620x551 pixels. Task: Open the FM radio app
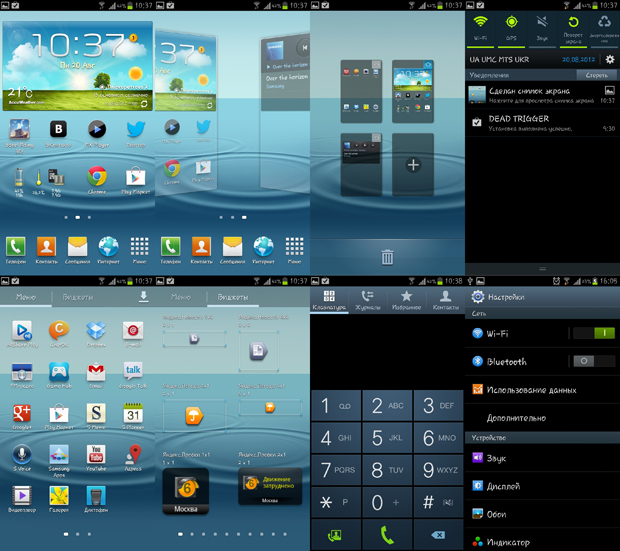22,372
